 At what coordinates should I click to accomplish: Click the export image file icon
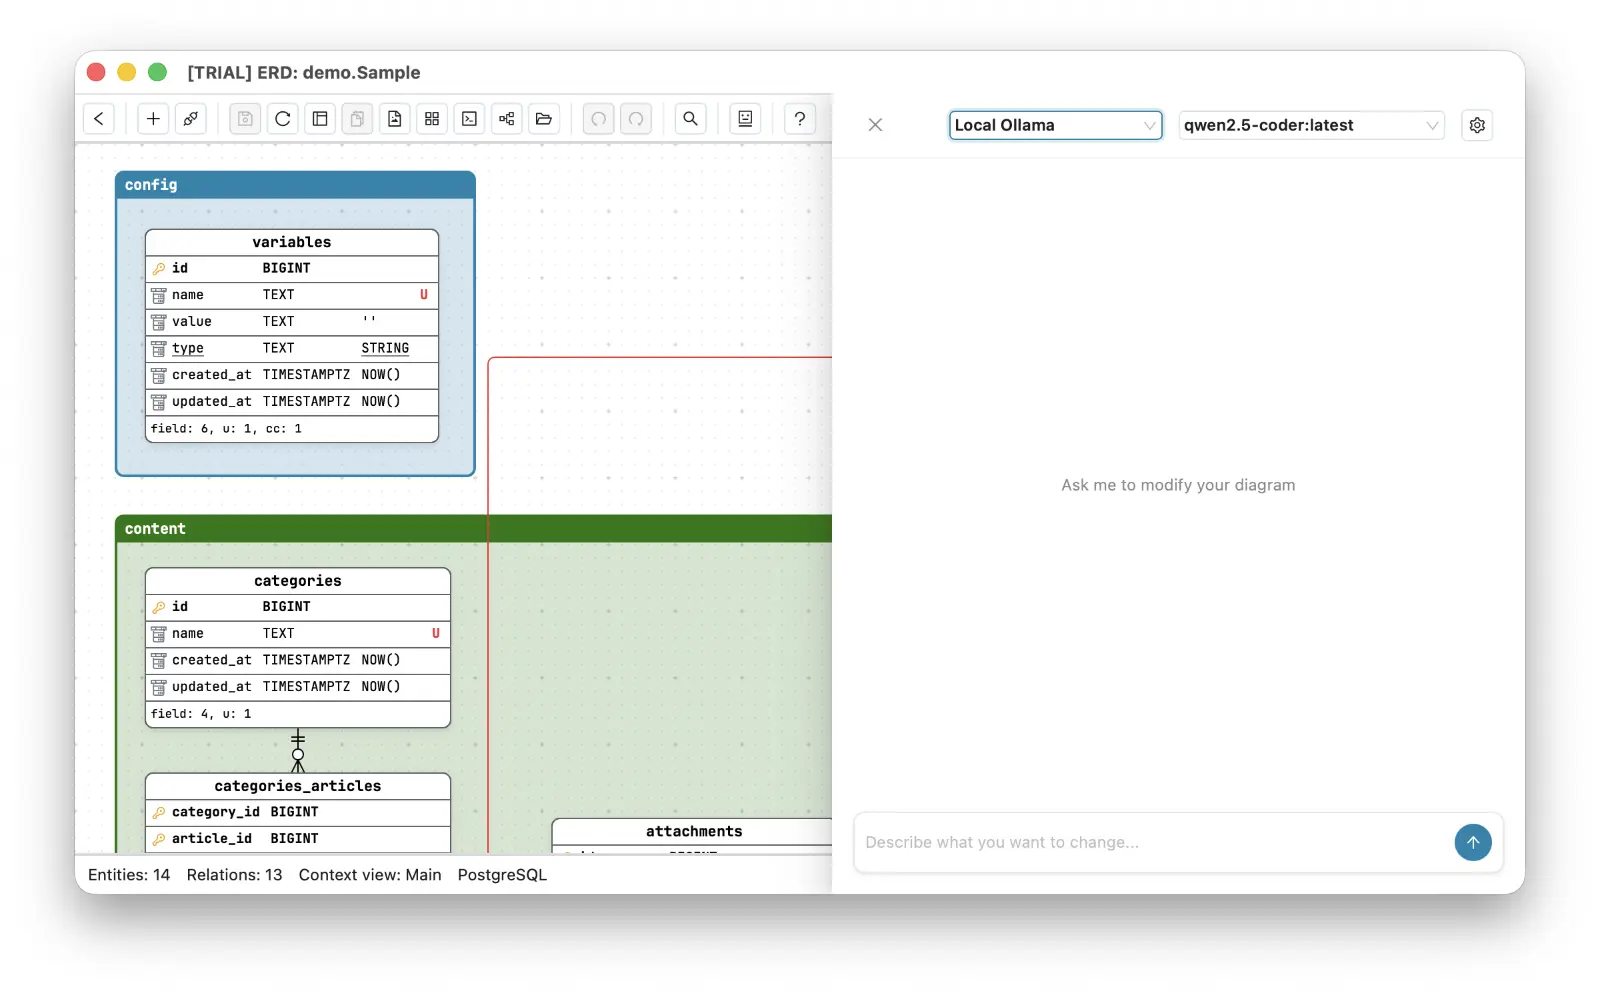[x=395, y=119]
